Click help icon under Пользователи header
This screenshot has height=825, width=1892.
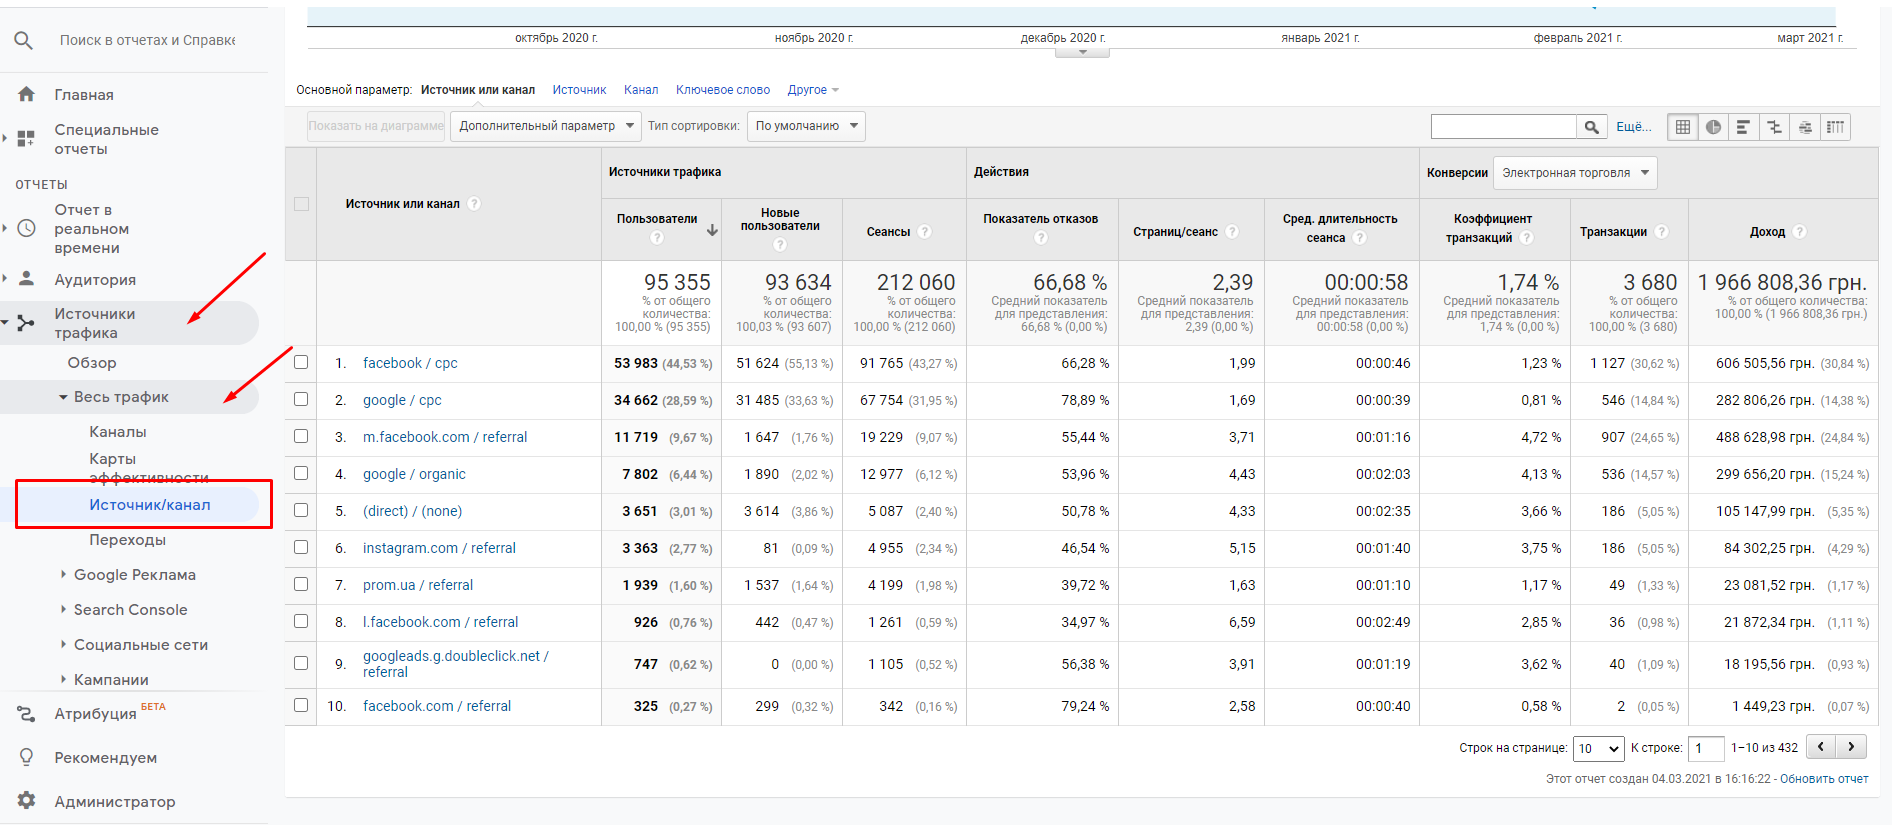point(657,238)
